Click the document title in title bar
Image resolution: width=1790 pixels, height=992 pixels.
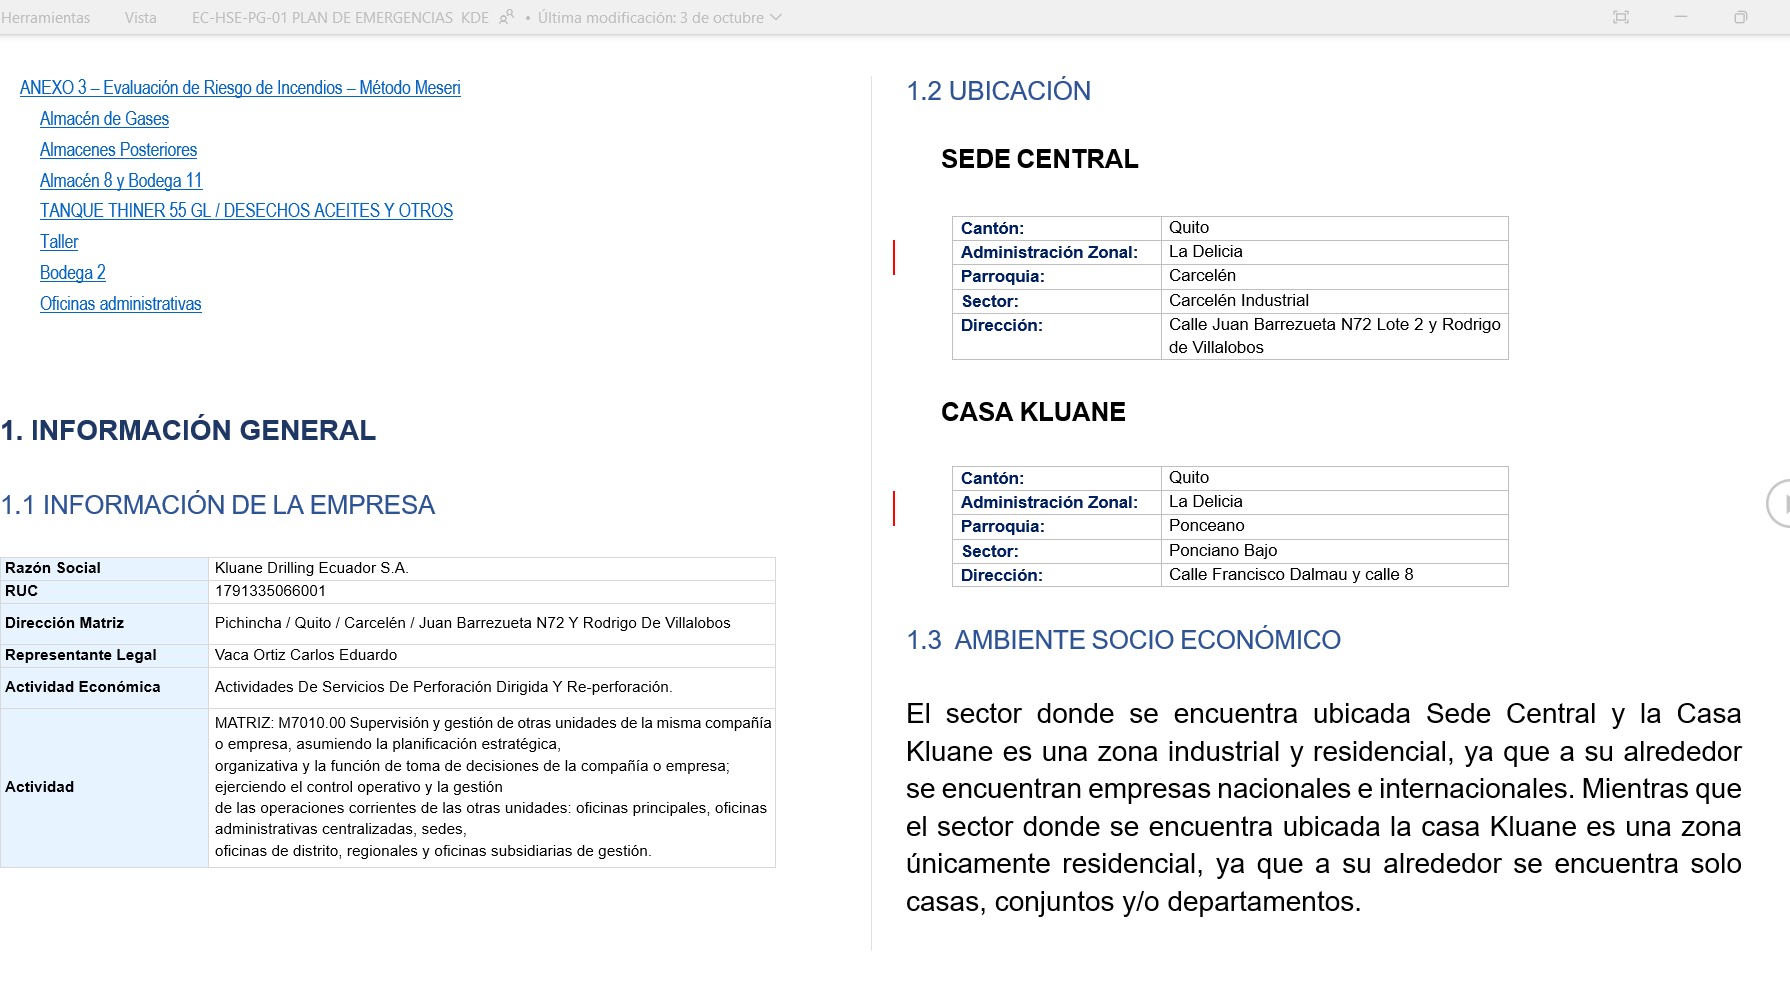(x=340, y=18)
